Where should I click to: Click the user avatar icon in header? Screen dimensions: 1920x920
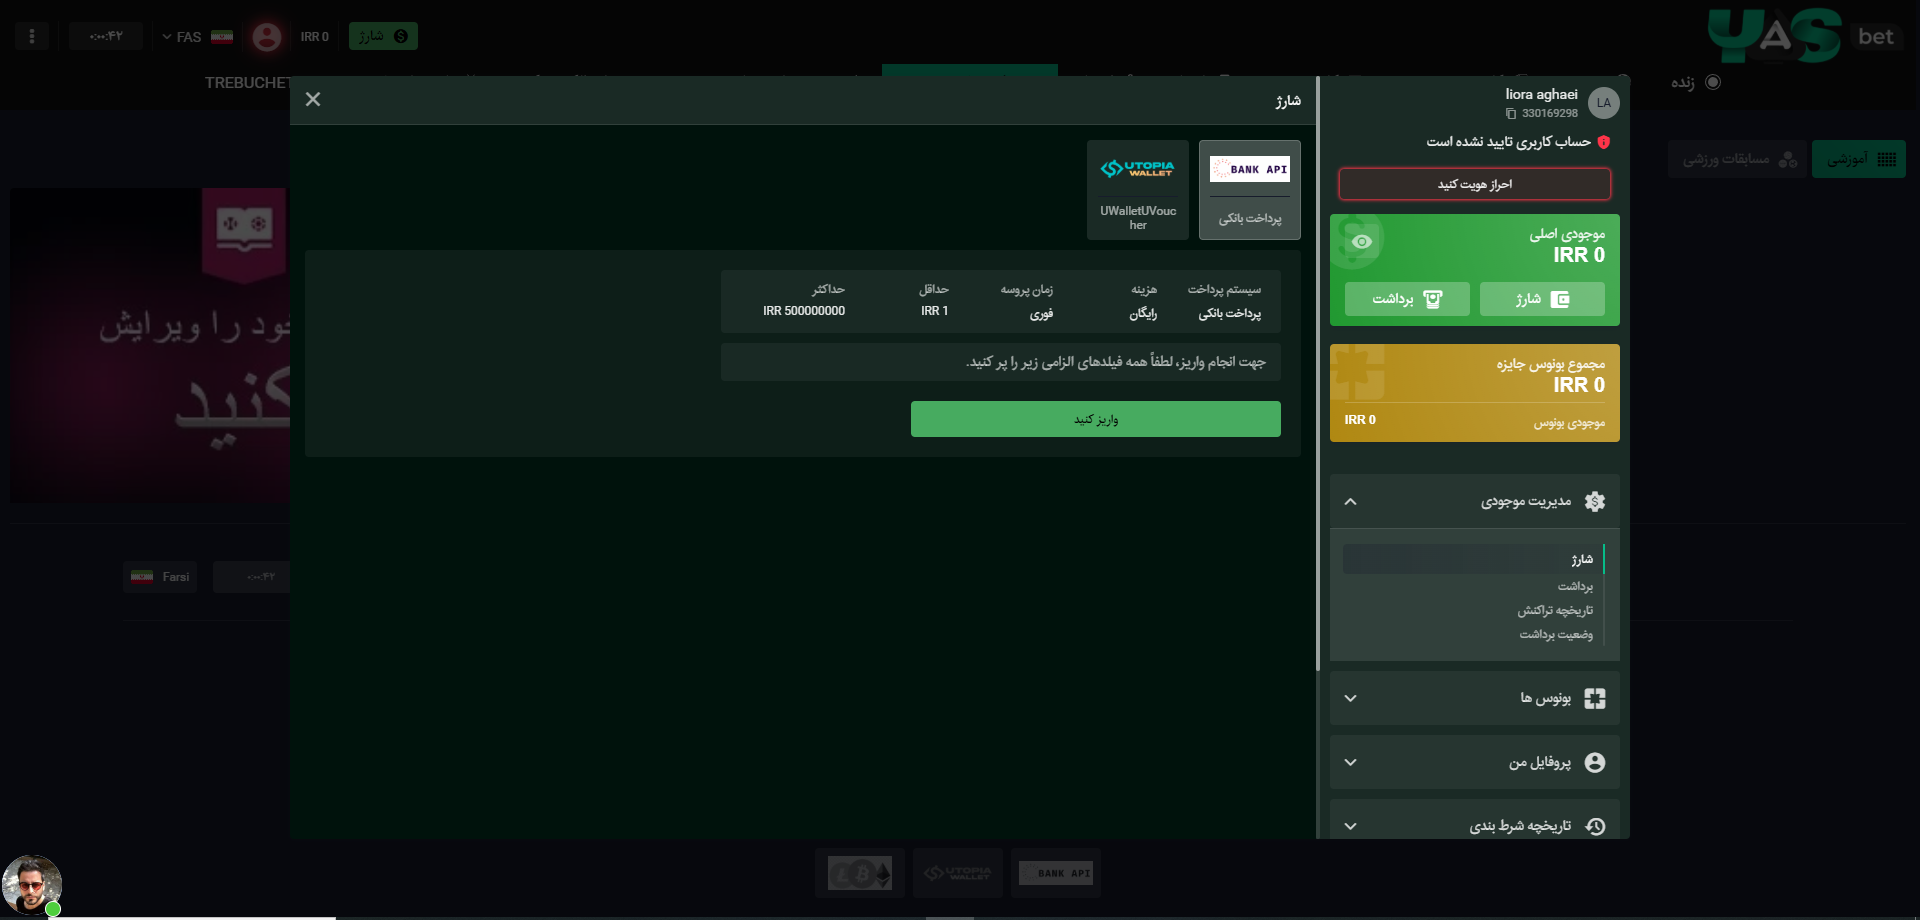pos(266,37)
